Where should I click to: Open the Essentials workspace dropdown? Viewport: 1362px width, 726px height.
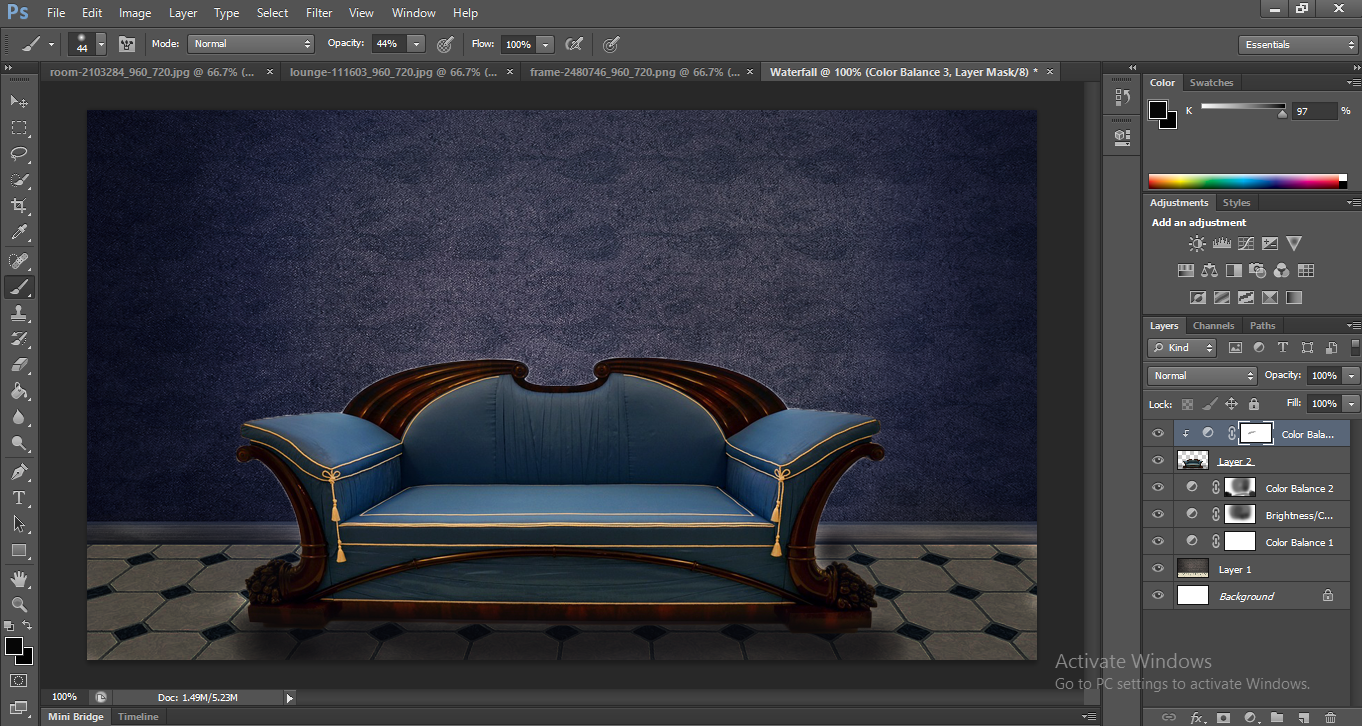[1297, 45]
